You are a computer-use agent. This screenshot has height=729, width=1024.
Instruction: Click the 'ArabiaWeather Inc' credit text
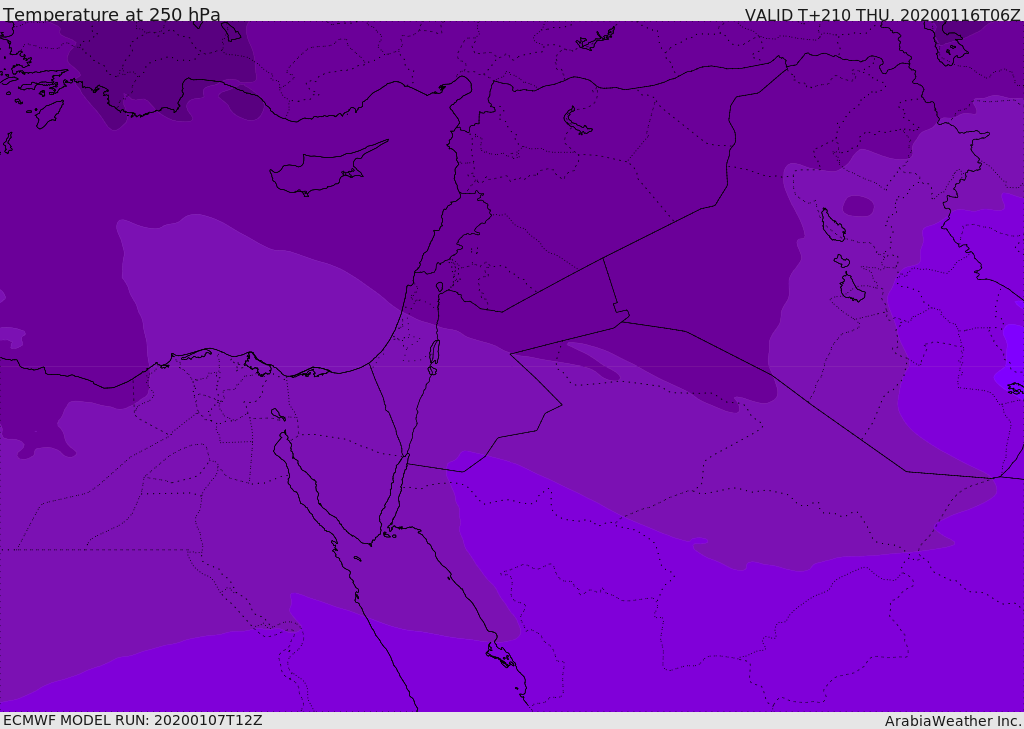tap(953, 721)
